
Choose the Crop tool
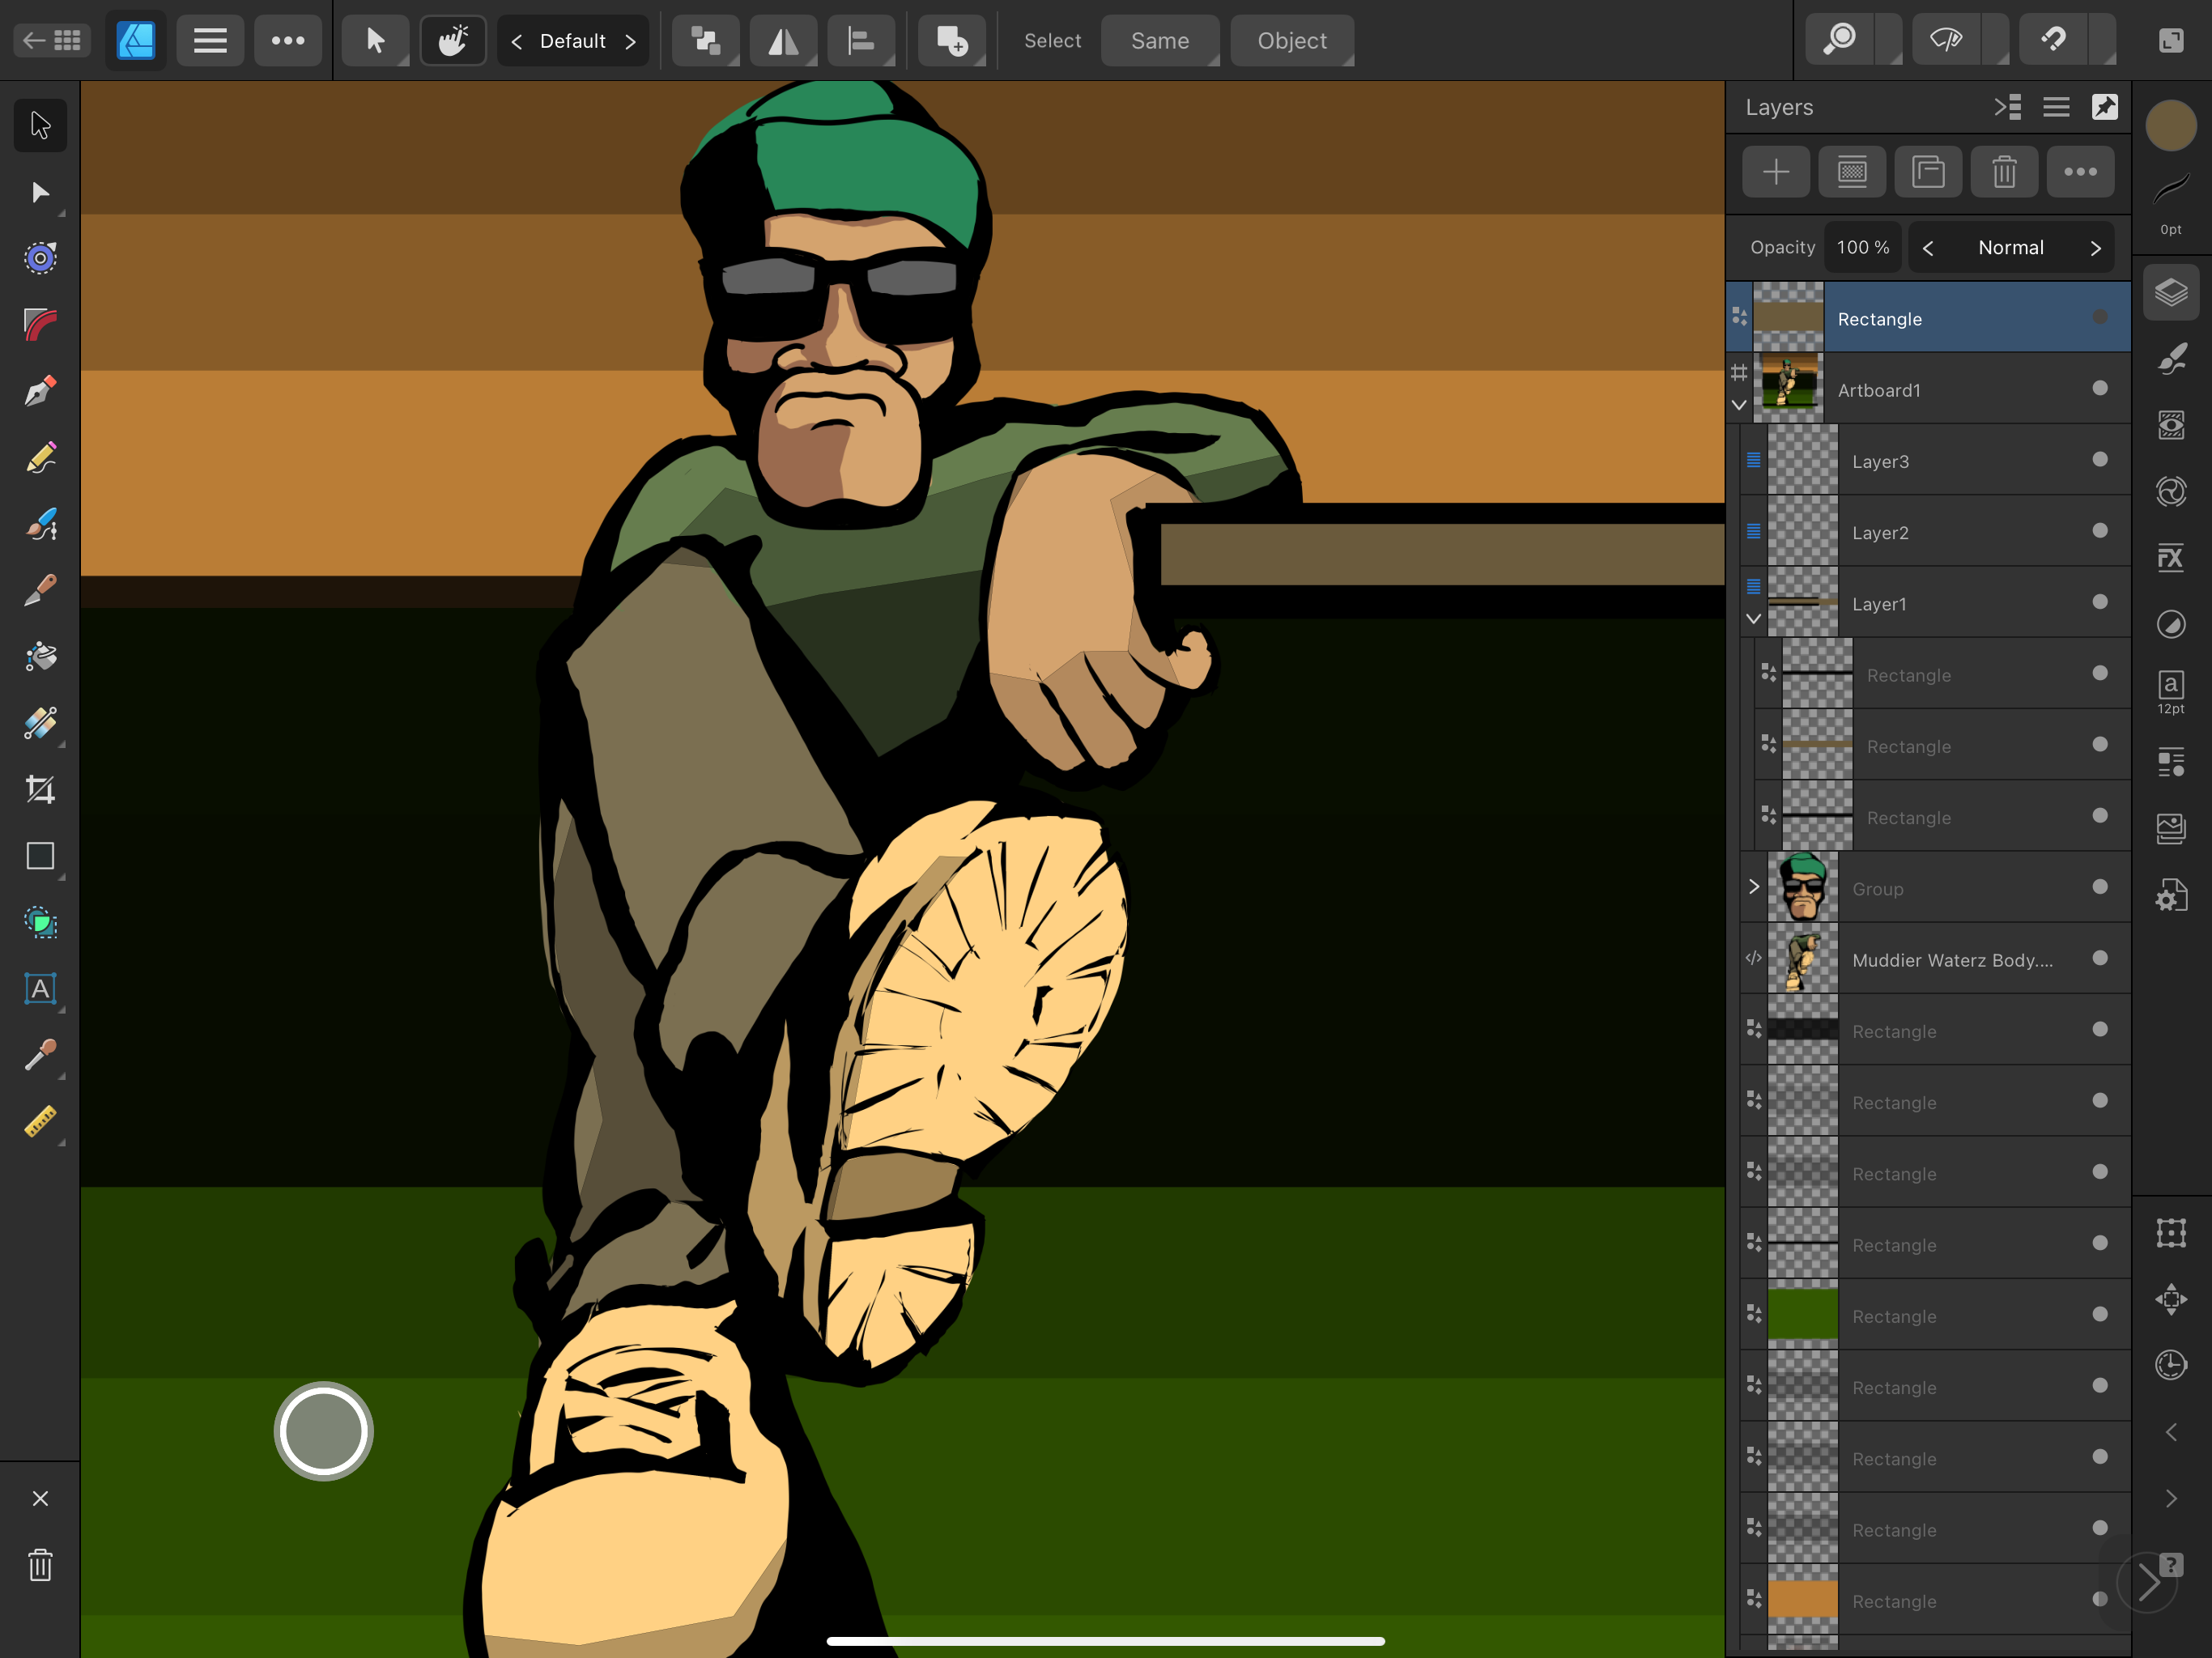click(40, 789)
